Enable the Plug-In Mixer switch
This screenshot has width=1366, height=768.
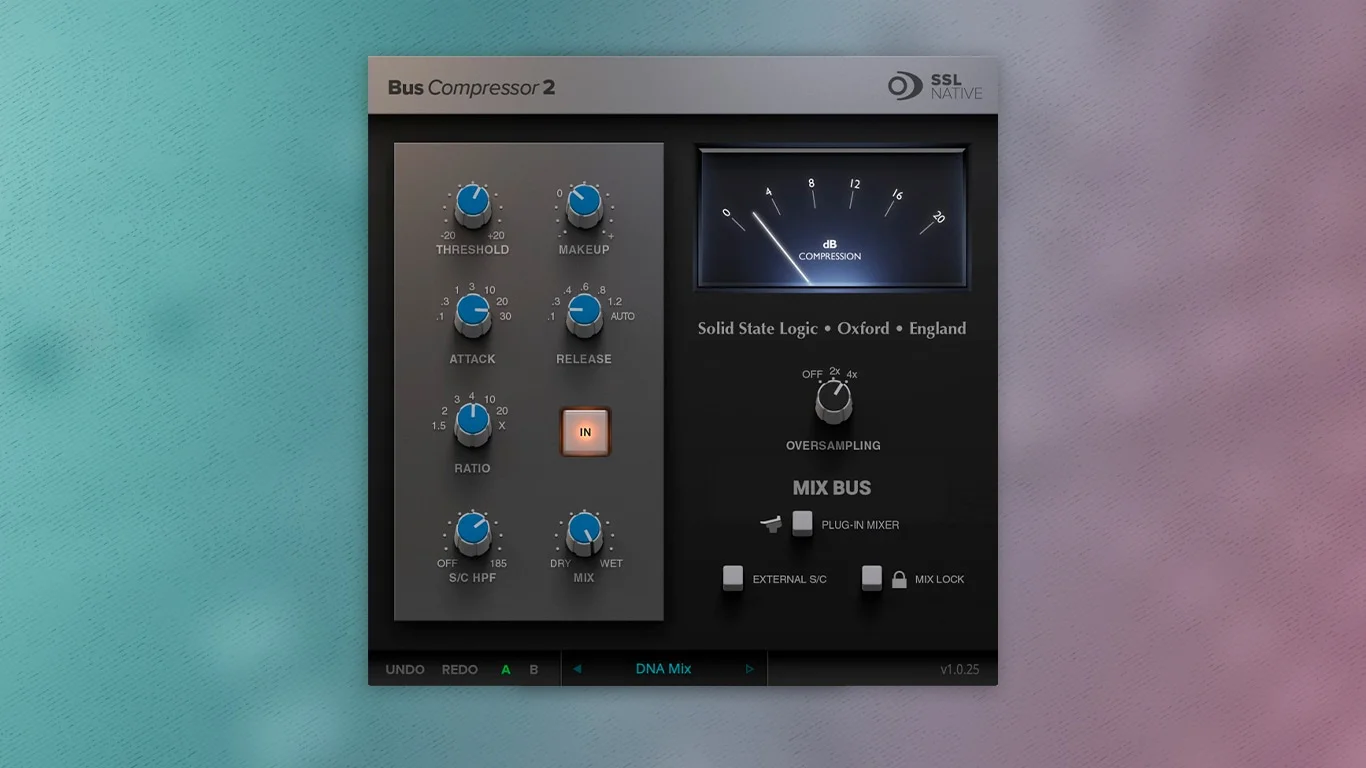coord(803,522)
